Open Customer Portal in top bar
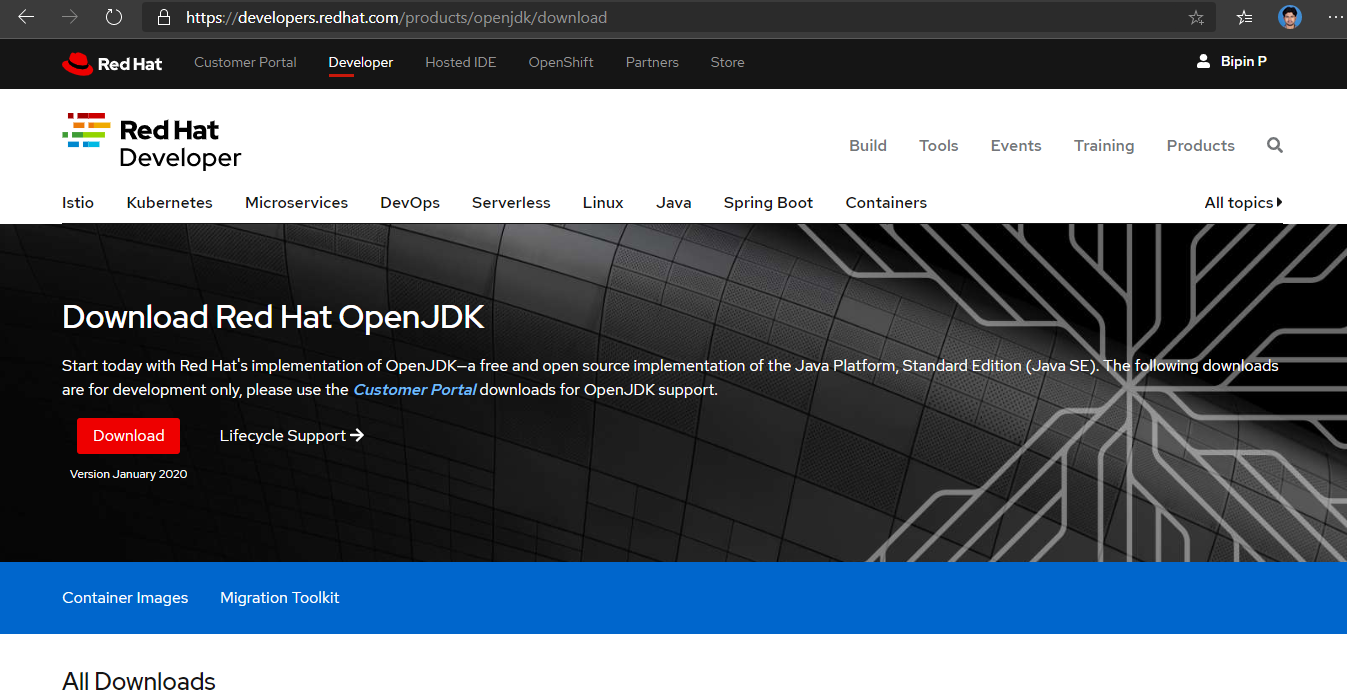1347x690 pixels. pyautogui.click(x=245, y=62)
